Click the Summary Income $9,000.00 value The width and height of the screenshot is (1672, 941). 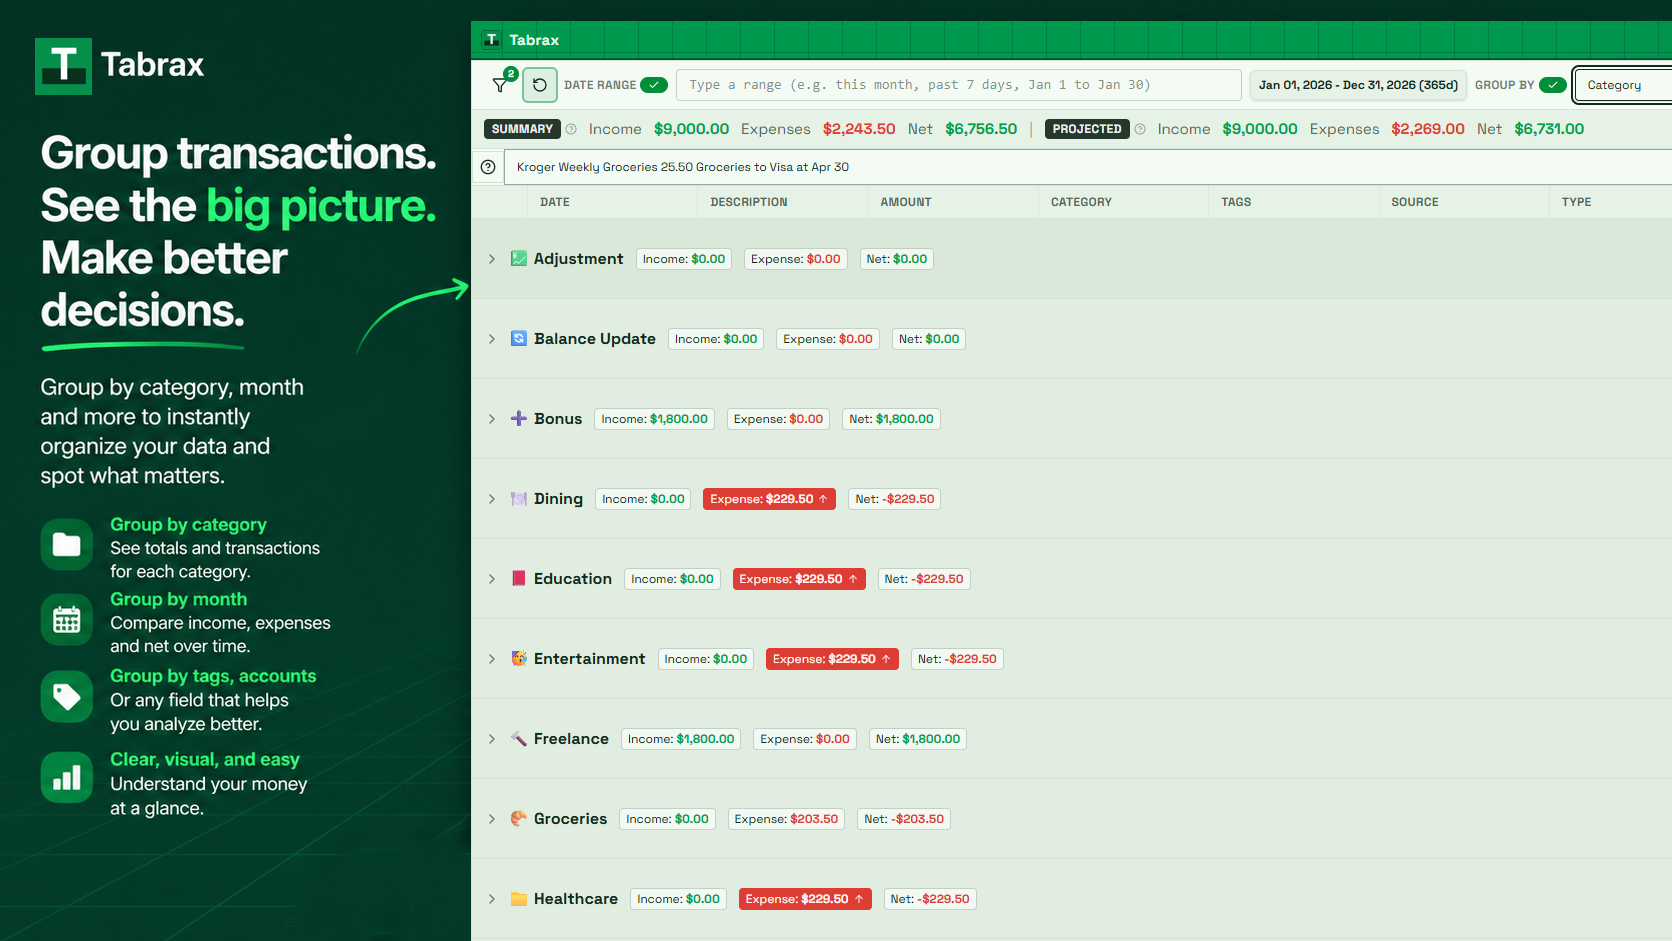pos(692,129)
